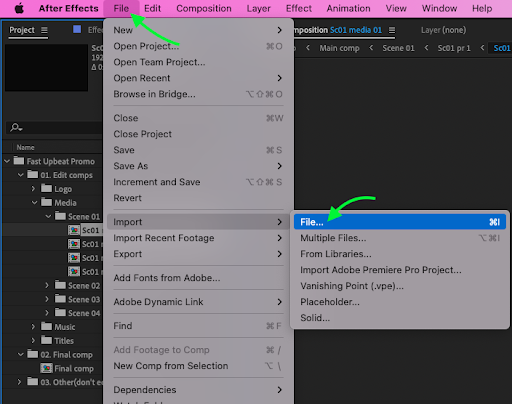Select the Titles folder icon
The width and height of the screenshot is (512, 404).
tap(46, 340)
